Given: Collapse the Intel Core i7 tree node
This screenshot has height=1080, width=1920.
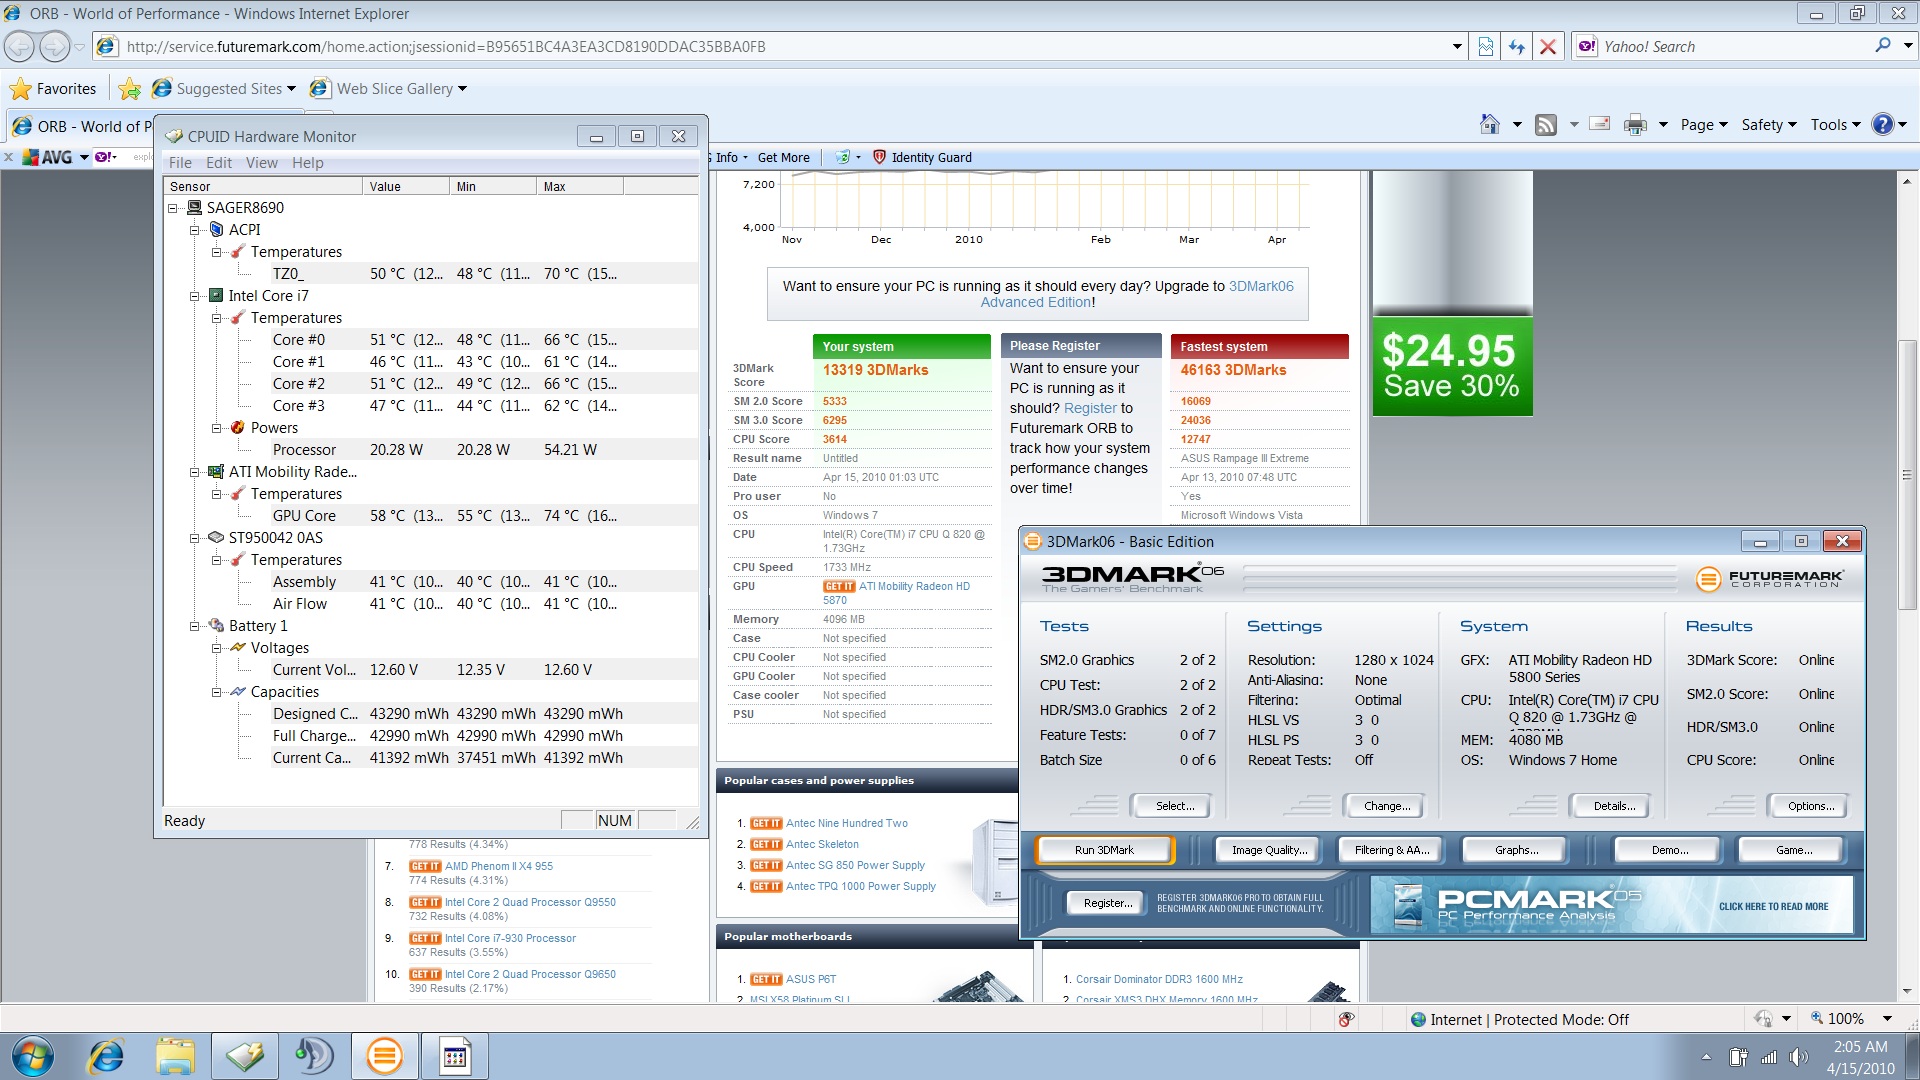Looking at the screenshot, I should (x=195, y=296).
